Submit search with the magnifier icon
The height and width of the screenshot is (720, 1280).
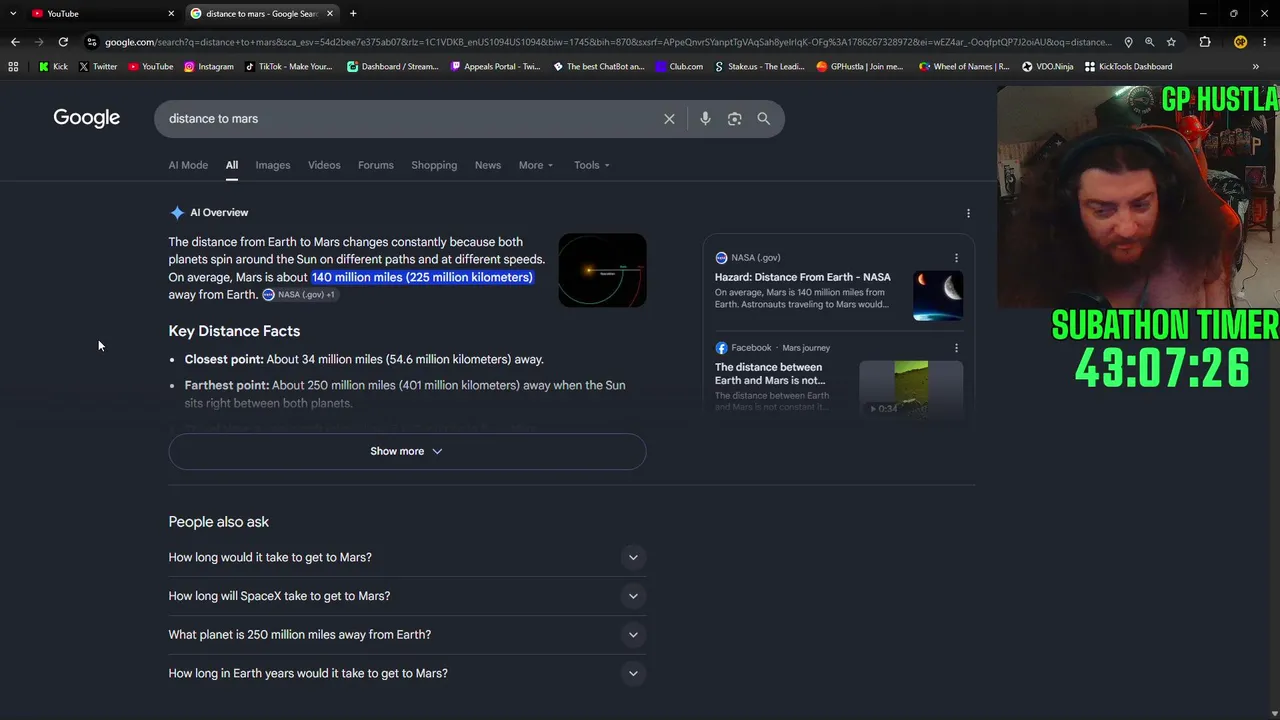pos(764,119)
